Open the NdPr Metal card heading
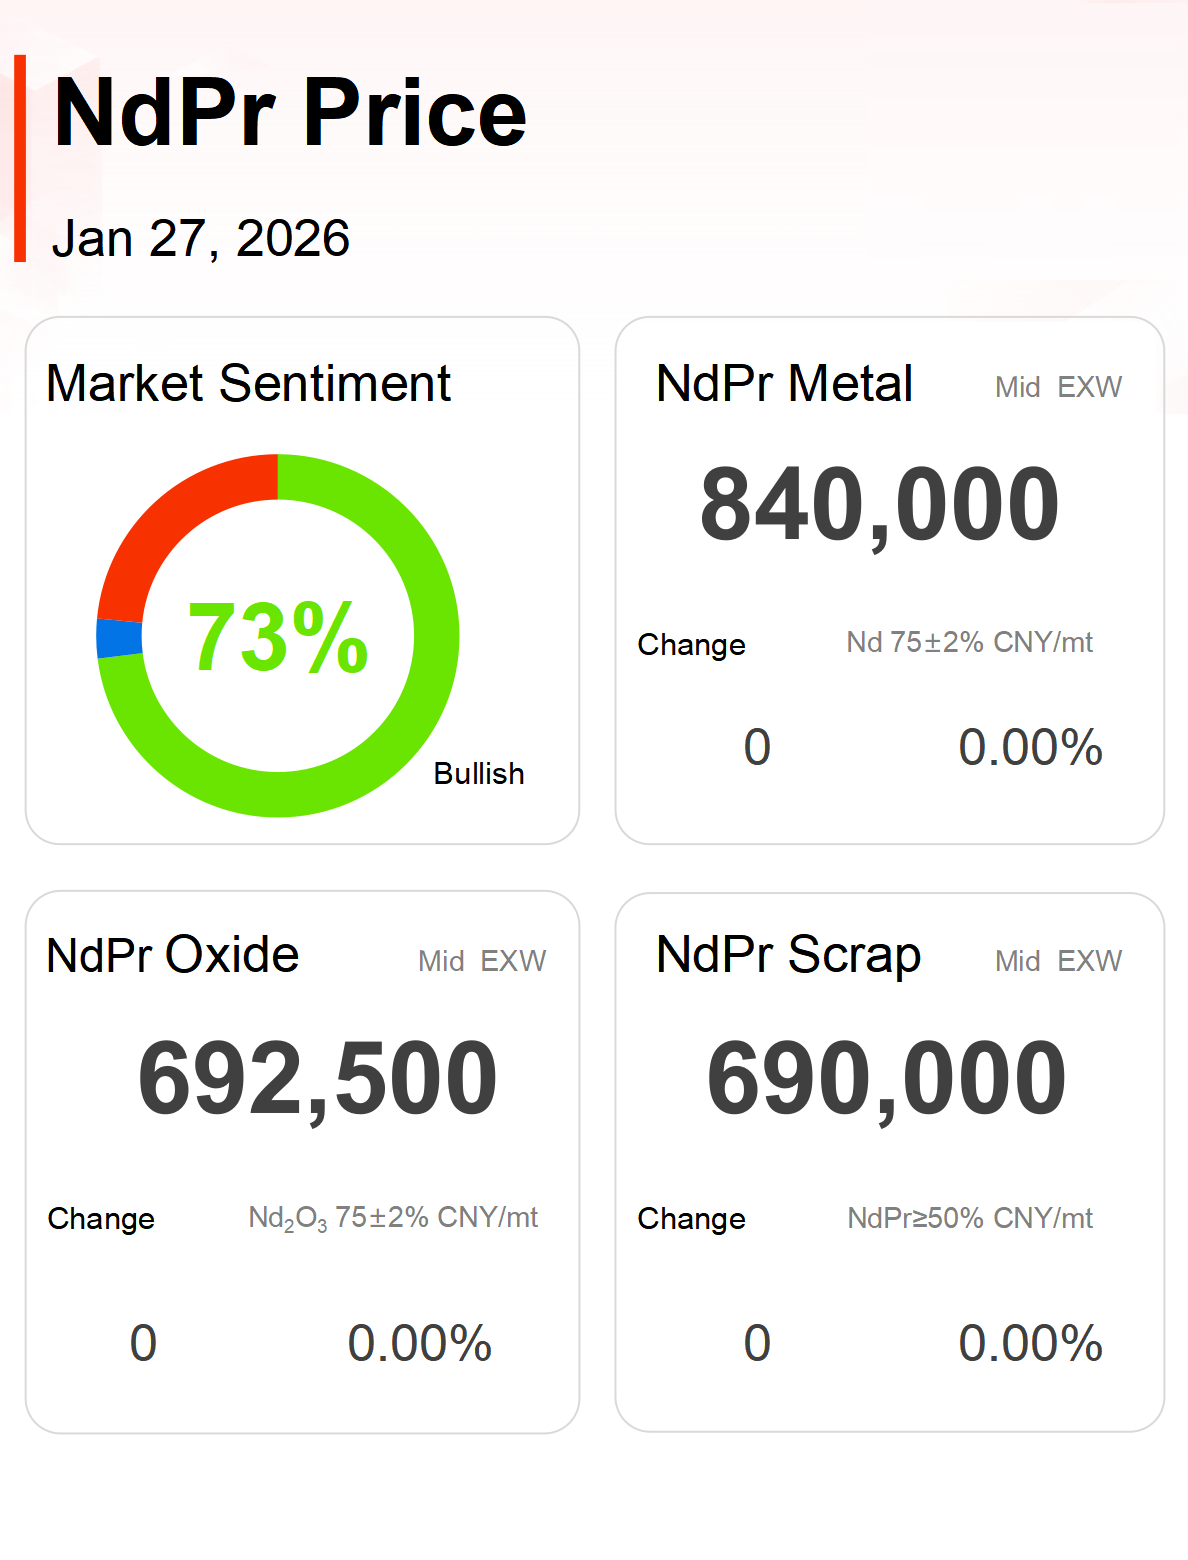The height and width of the screenshot is (1560, 1188). point(784,384)
